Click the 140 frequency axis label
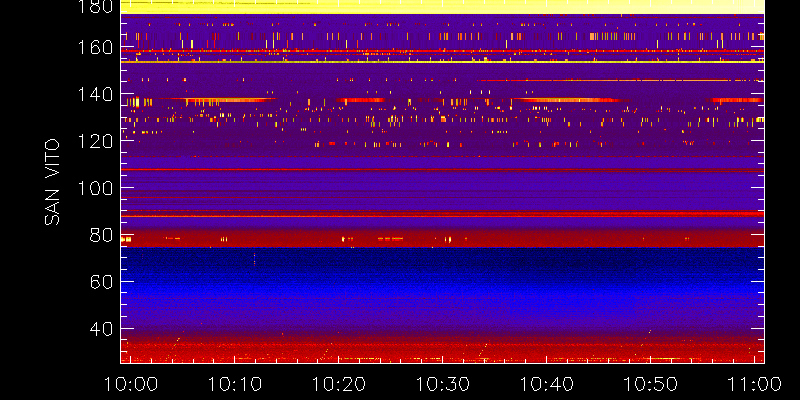This screenshot has height=400, width=800. point(94,95)
